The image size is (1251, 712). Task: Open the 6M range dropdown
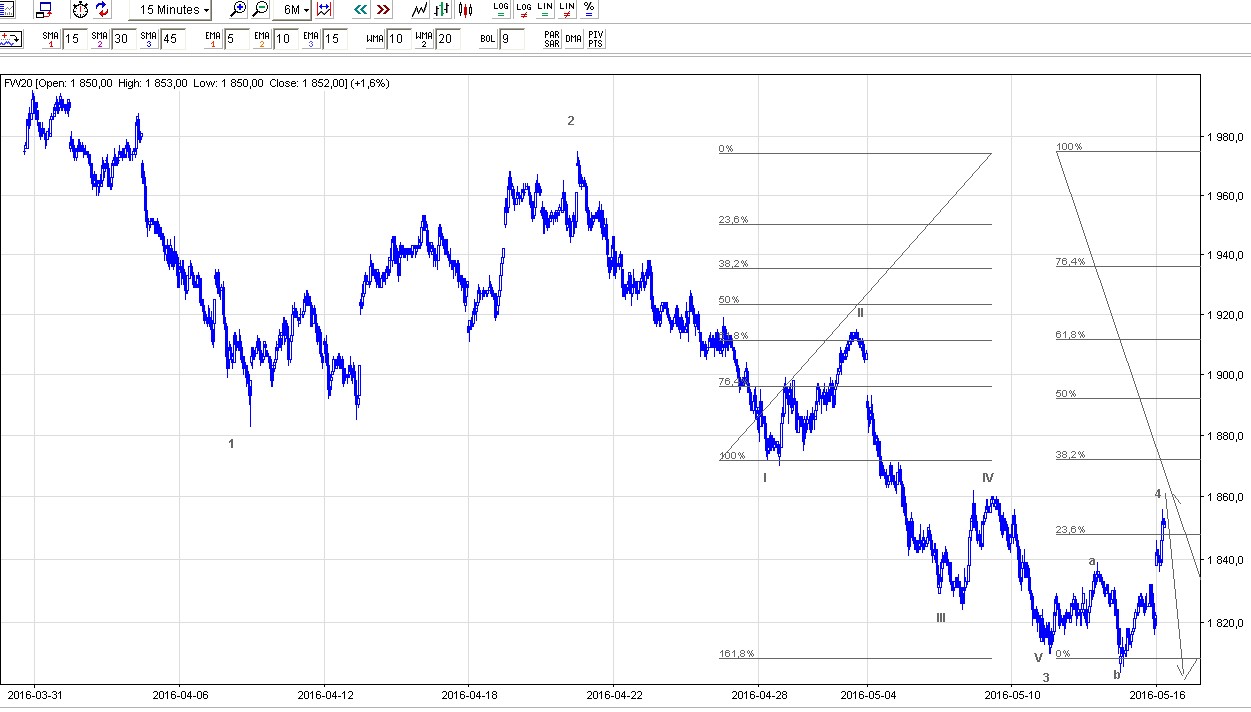pos(292,10)
